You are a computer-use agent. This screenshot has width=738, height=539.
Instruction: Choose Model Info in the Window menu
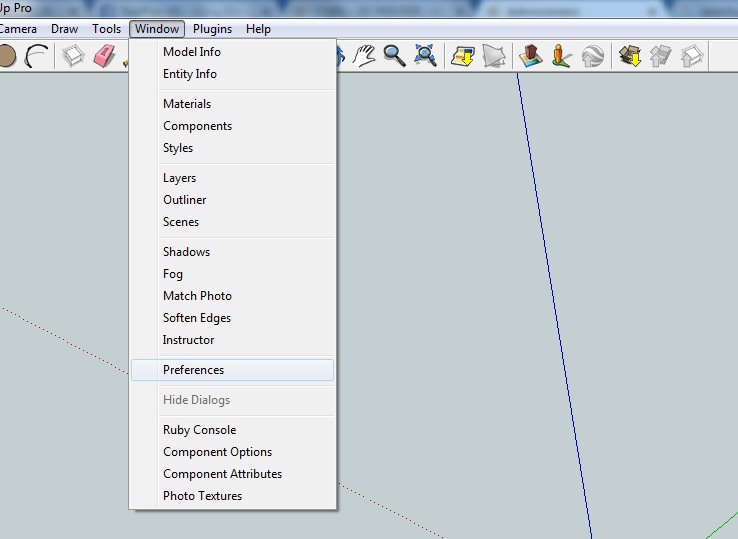pyautogui.click(x=192, y=52)
